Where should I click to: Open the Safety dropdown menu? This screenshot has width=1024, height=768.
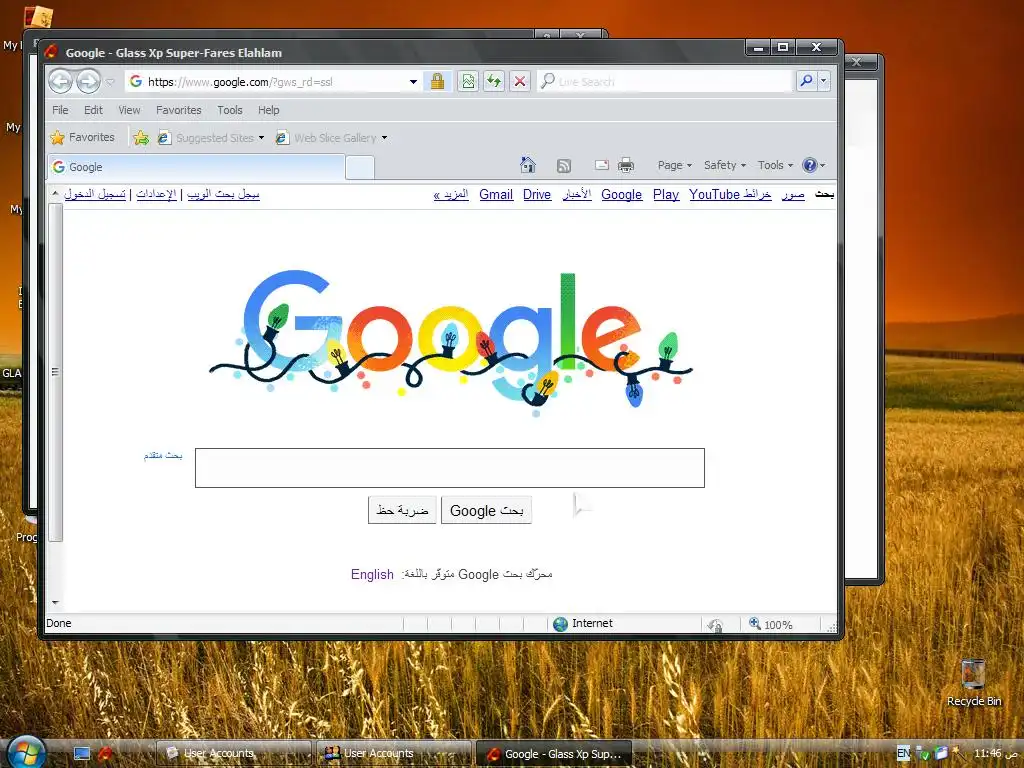click(725, 165)
